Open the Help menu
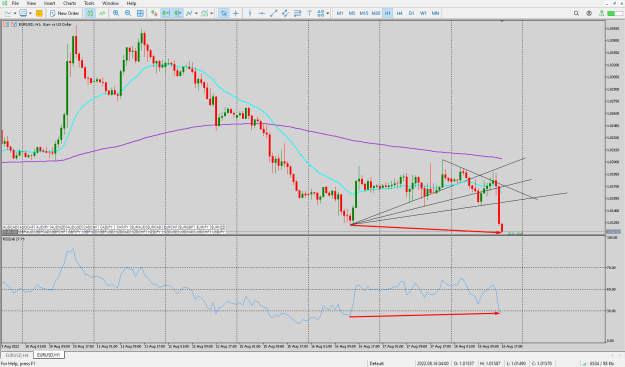This screenshot has width=625, height=367. (132, 3)
